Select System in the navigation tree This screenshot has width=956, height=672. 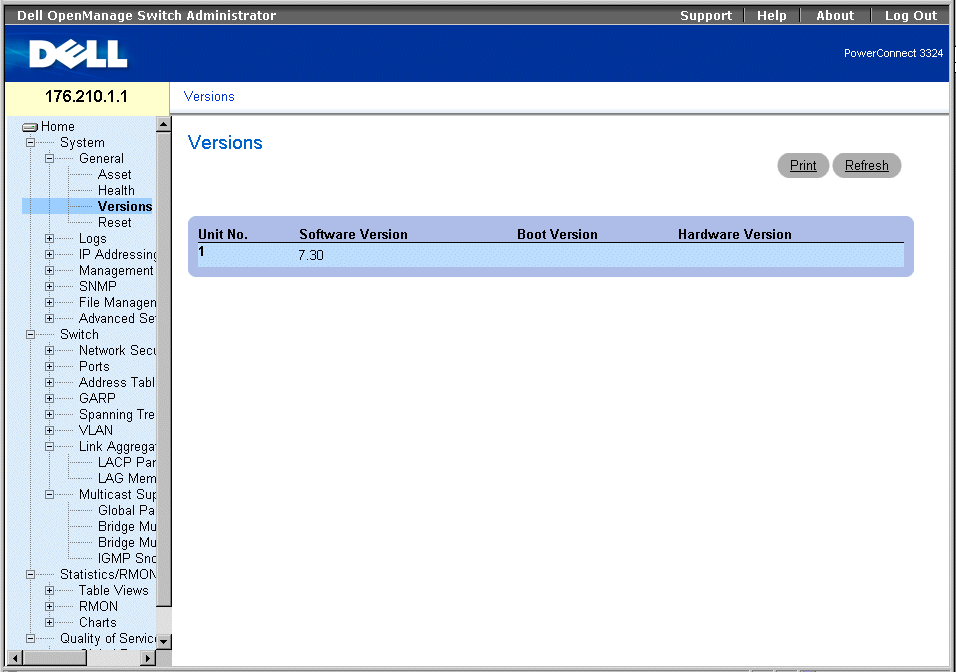click(x=82, y=143)
